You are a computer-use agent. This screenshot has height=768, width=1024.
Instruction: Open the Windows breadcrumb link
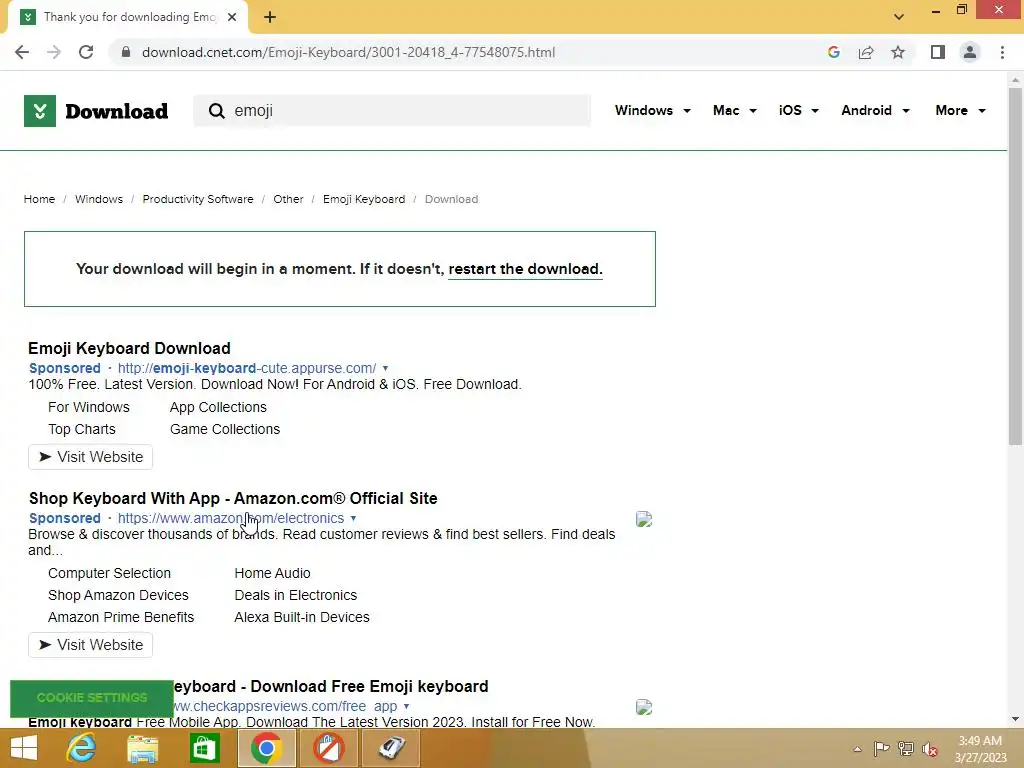pos(99,199)
